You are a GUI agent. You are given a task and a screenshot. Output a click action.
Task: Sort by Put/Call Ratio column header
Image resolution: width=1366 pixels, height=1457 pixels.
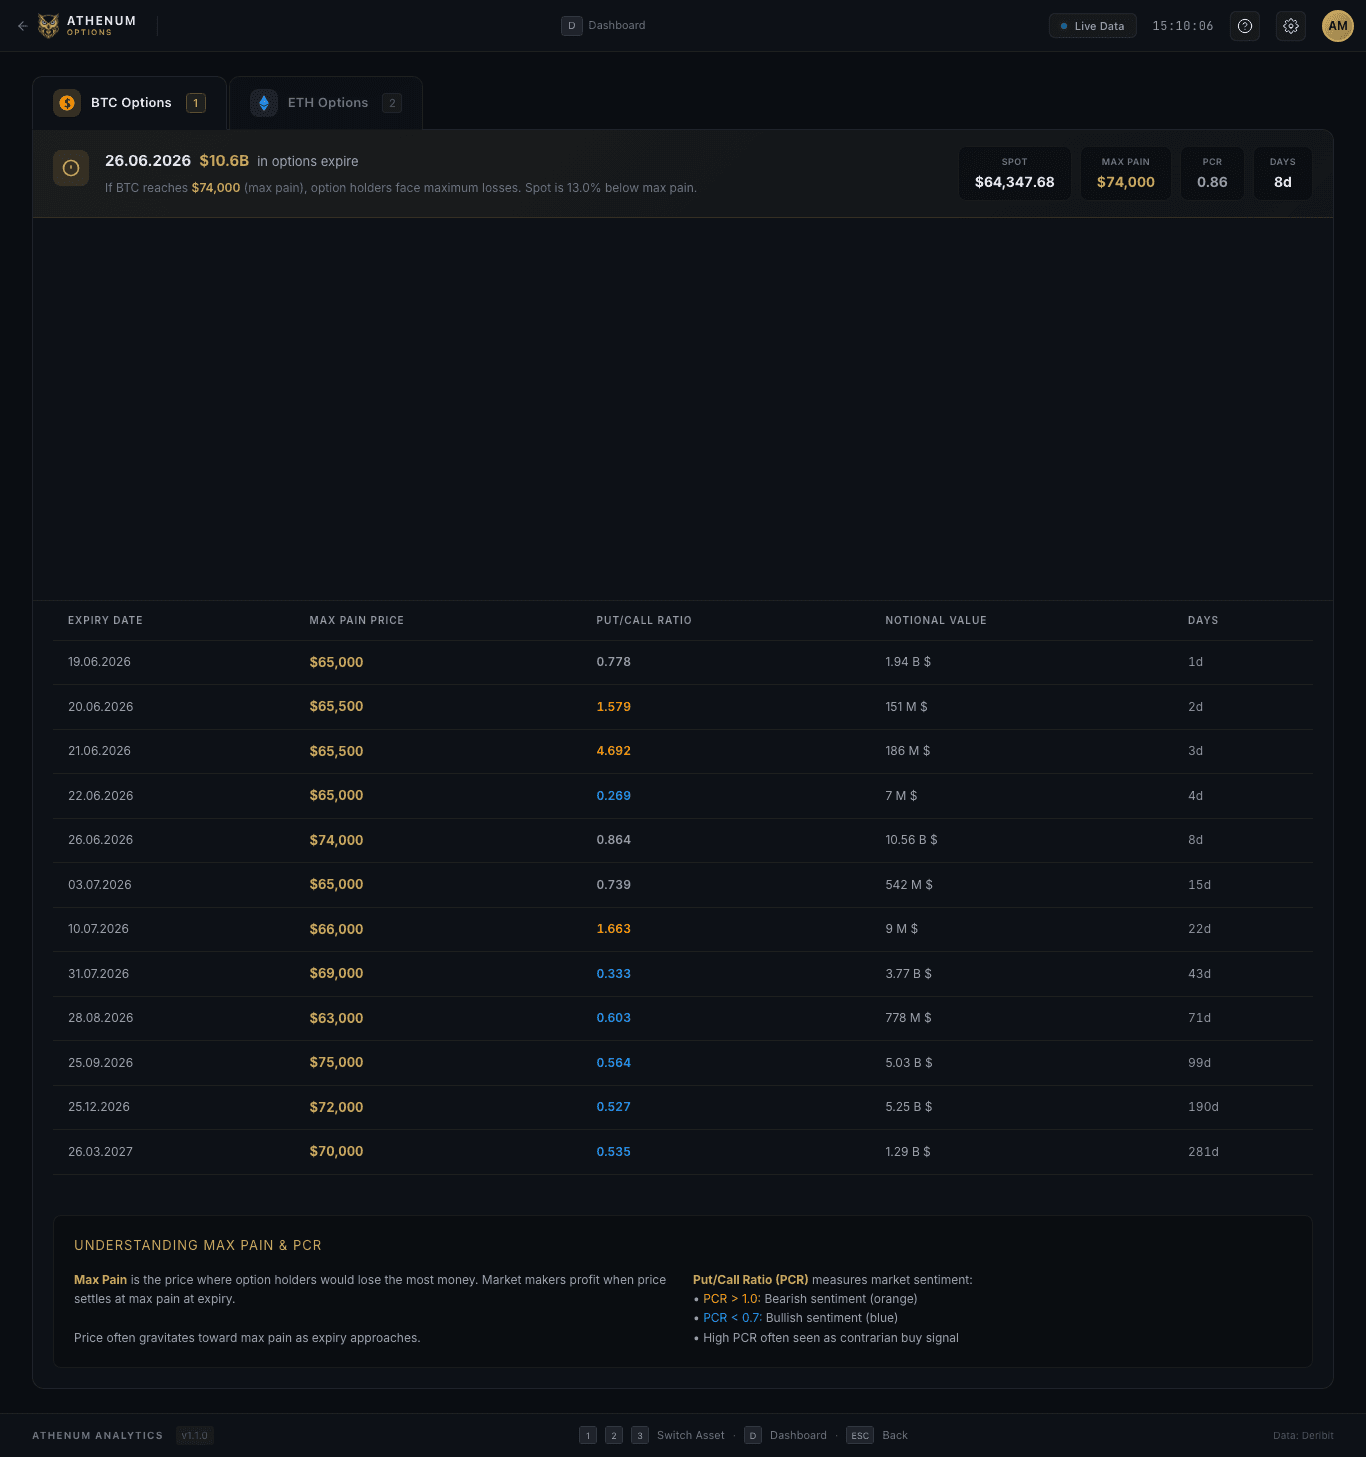click(644, 620)
